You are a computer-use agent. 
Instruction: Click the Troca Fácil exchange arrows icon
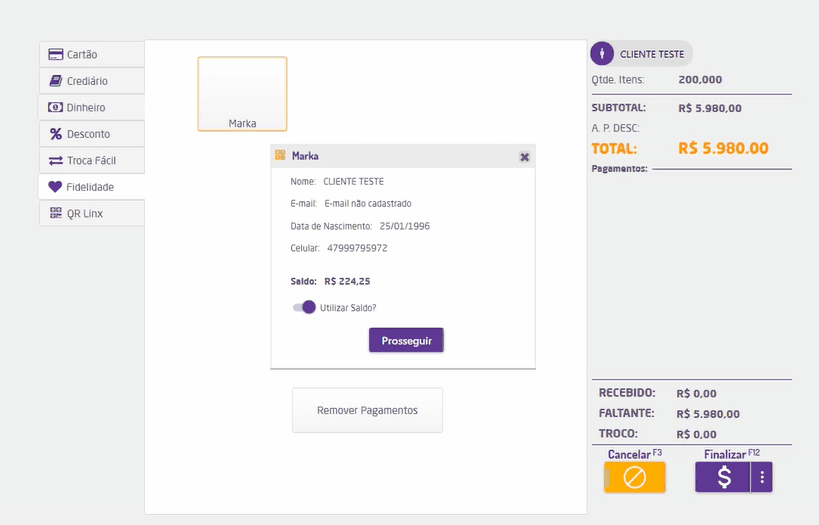56,160
